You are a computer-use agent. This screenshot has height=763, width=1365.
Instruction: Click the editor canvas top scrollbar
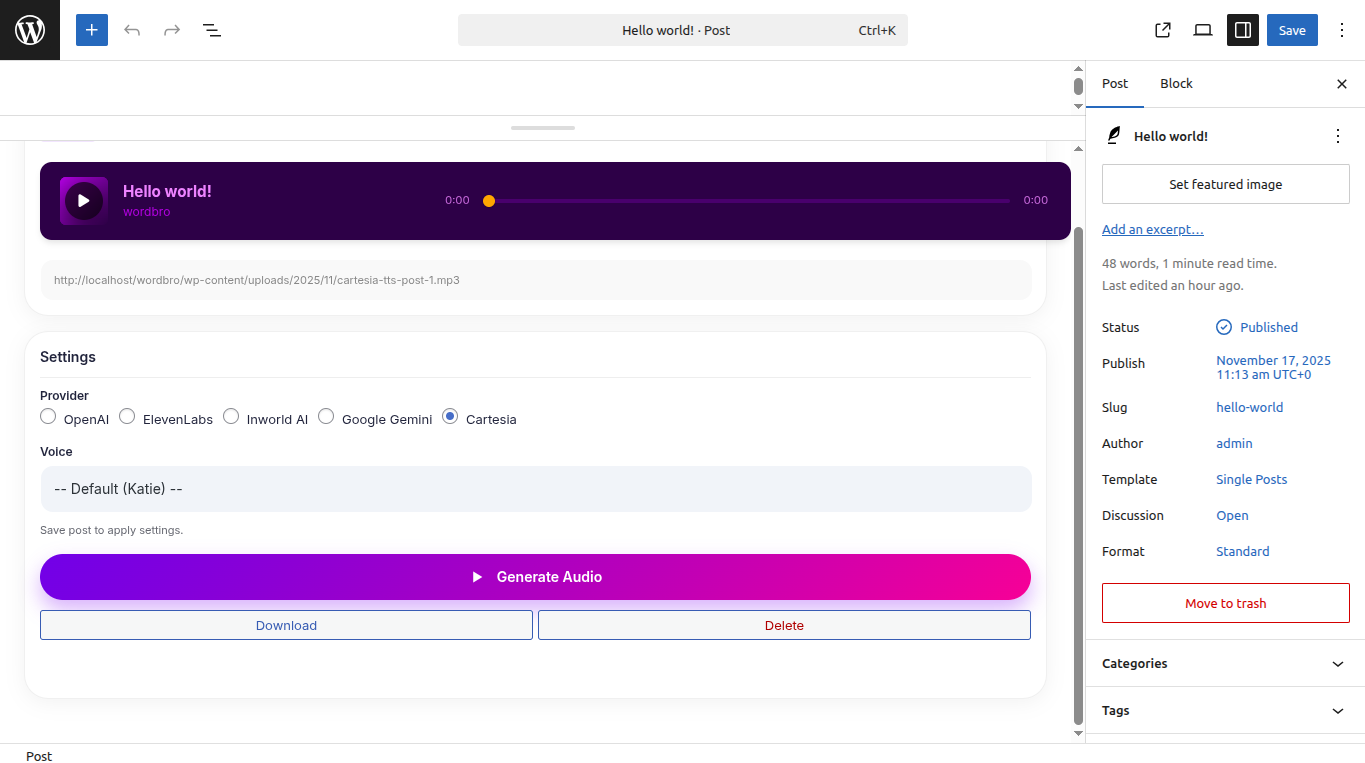tap(1078, 86)
